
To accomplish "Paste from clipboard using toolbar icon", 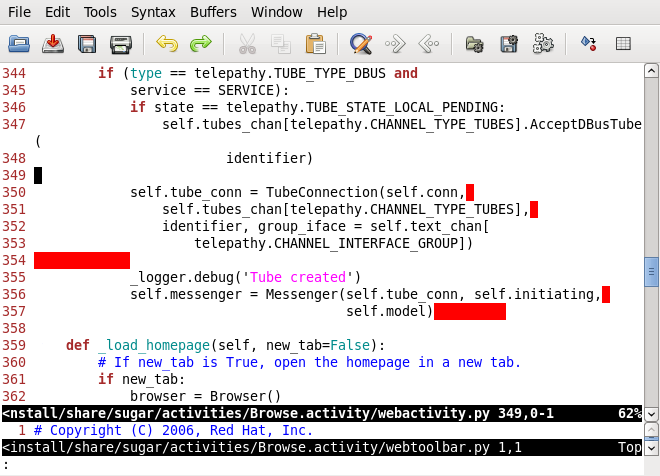I will [315, 44].
